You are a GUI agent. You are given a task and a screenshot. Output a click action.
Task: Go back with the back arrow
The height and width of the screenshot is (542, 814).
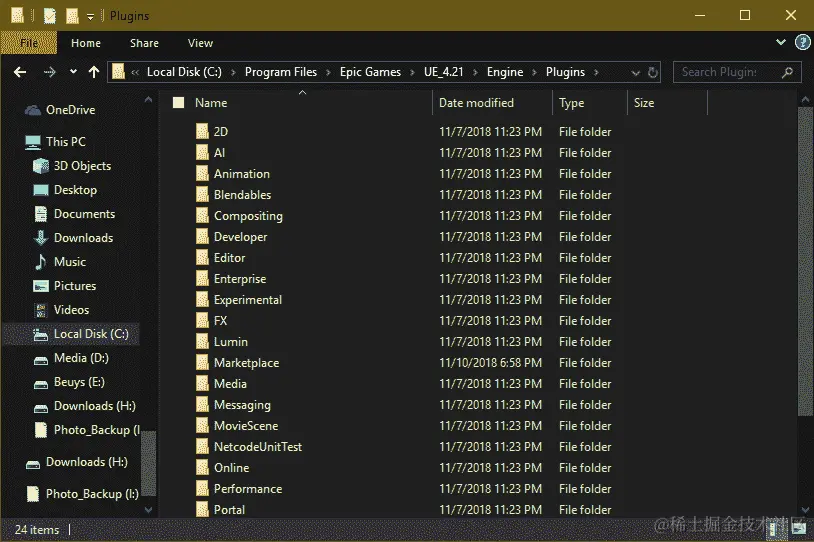click(20, 72)
